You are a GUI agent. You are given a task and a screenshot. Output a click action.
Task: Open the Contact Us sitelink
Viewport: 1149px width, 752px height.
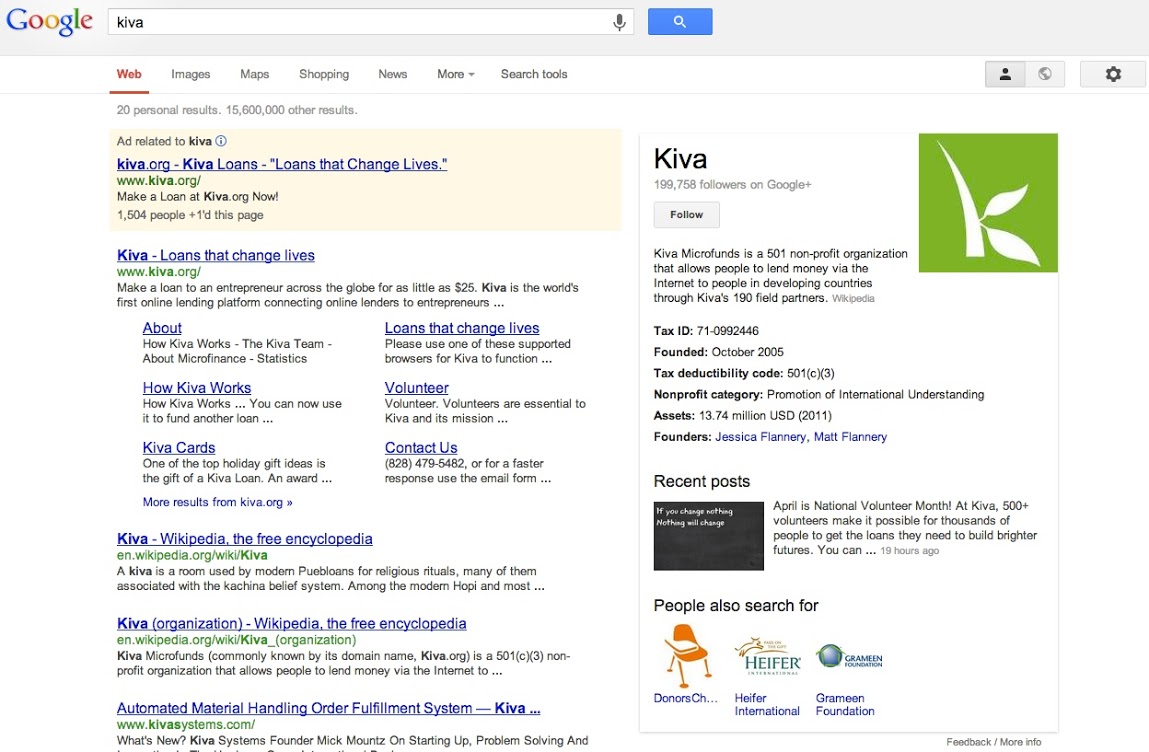pos(421,448)
